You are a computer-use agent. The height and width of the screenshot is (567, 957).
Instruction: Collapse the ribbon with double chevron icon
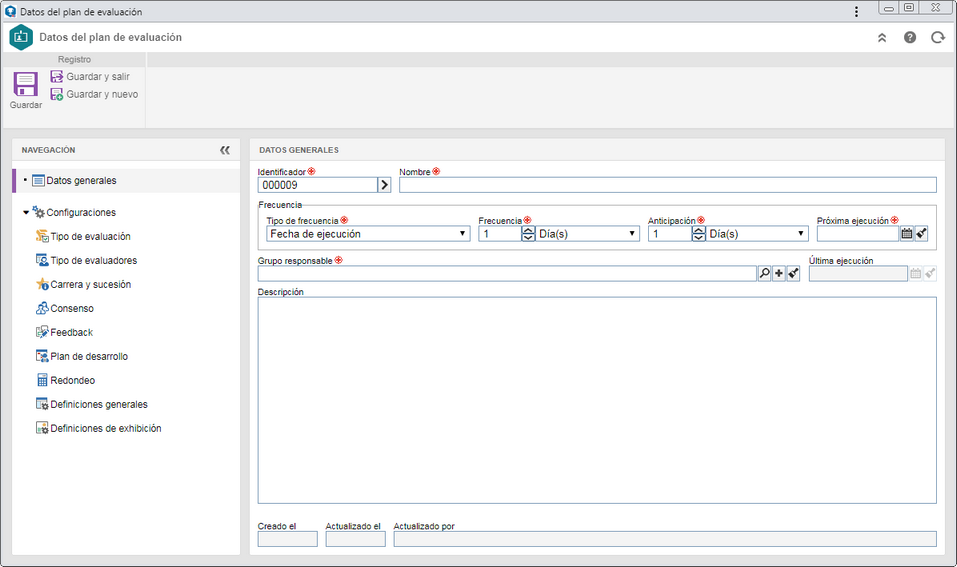[881, 38]
